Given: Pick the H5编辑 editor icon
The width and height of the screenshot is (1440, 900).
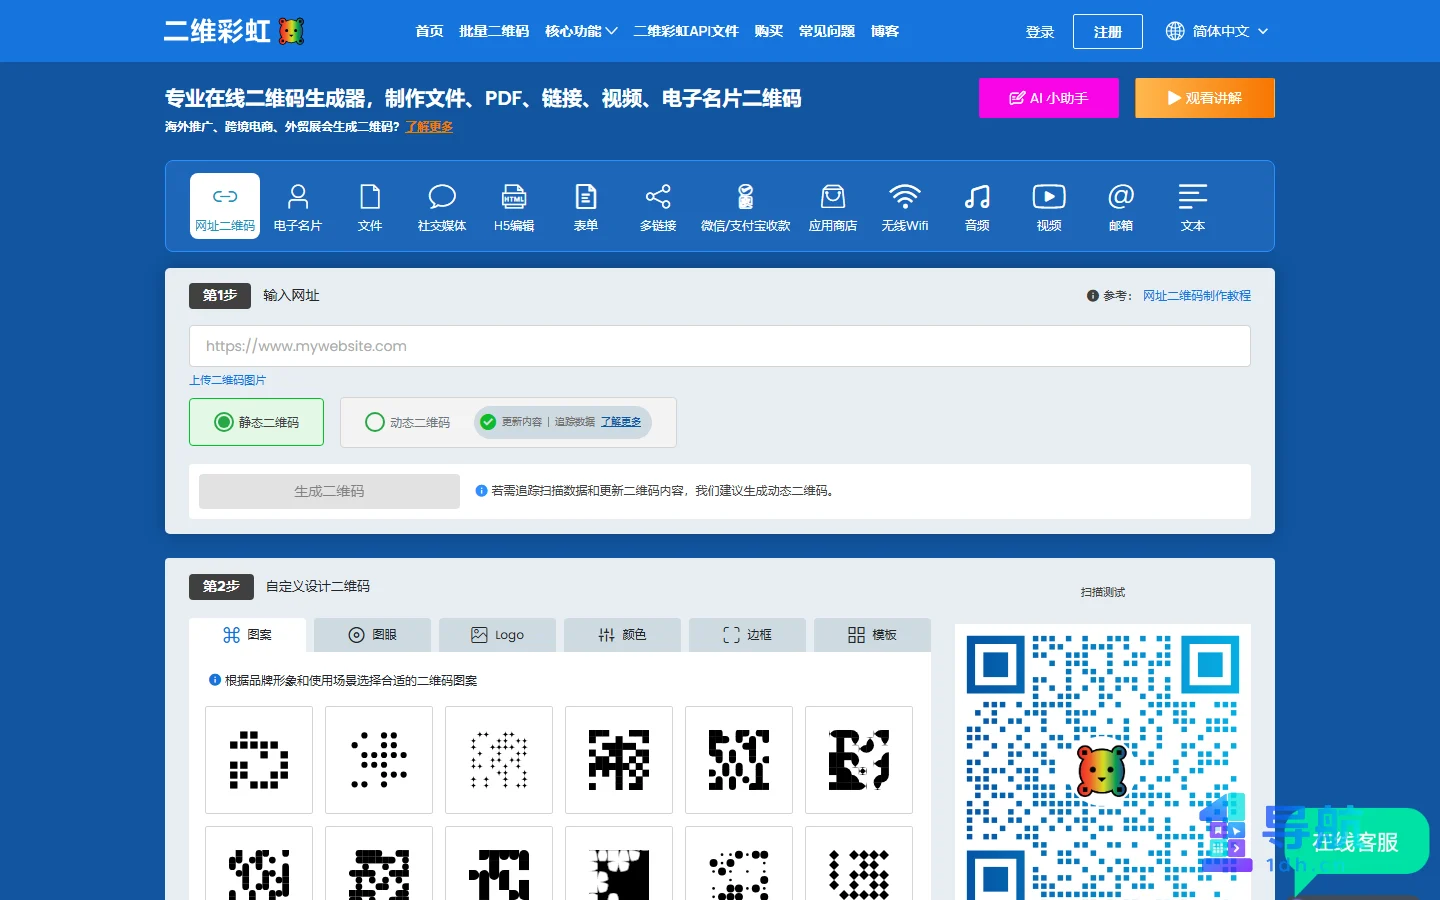Looking at the screenshot, I should pos(514,206).
